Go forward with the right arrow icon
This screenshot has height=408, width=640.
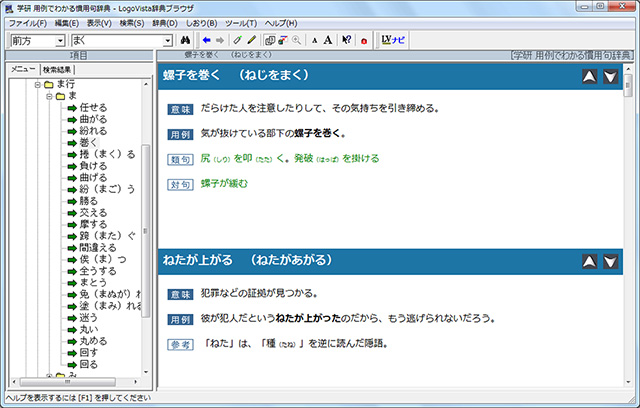point(220,40)
